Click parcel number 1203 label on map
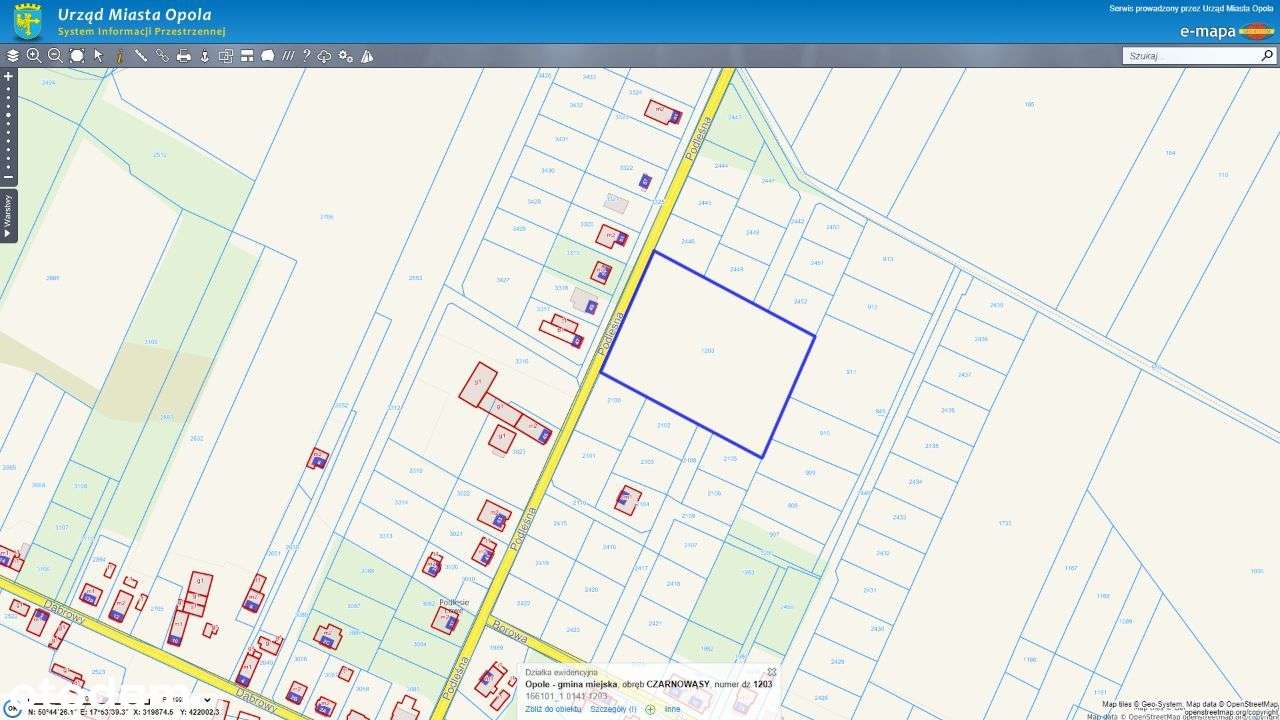The width and height of the screenshot is (1280, 720). tap(708, 351)
